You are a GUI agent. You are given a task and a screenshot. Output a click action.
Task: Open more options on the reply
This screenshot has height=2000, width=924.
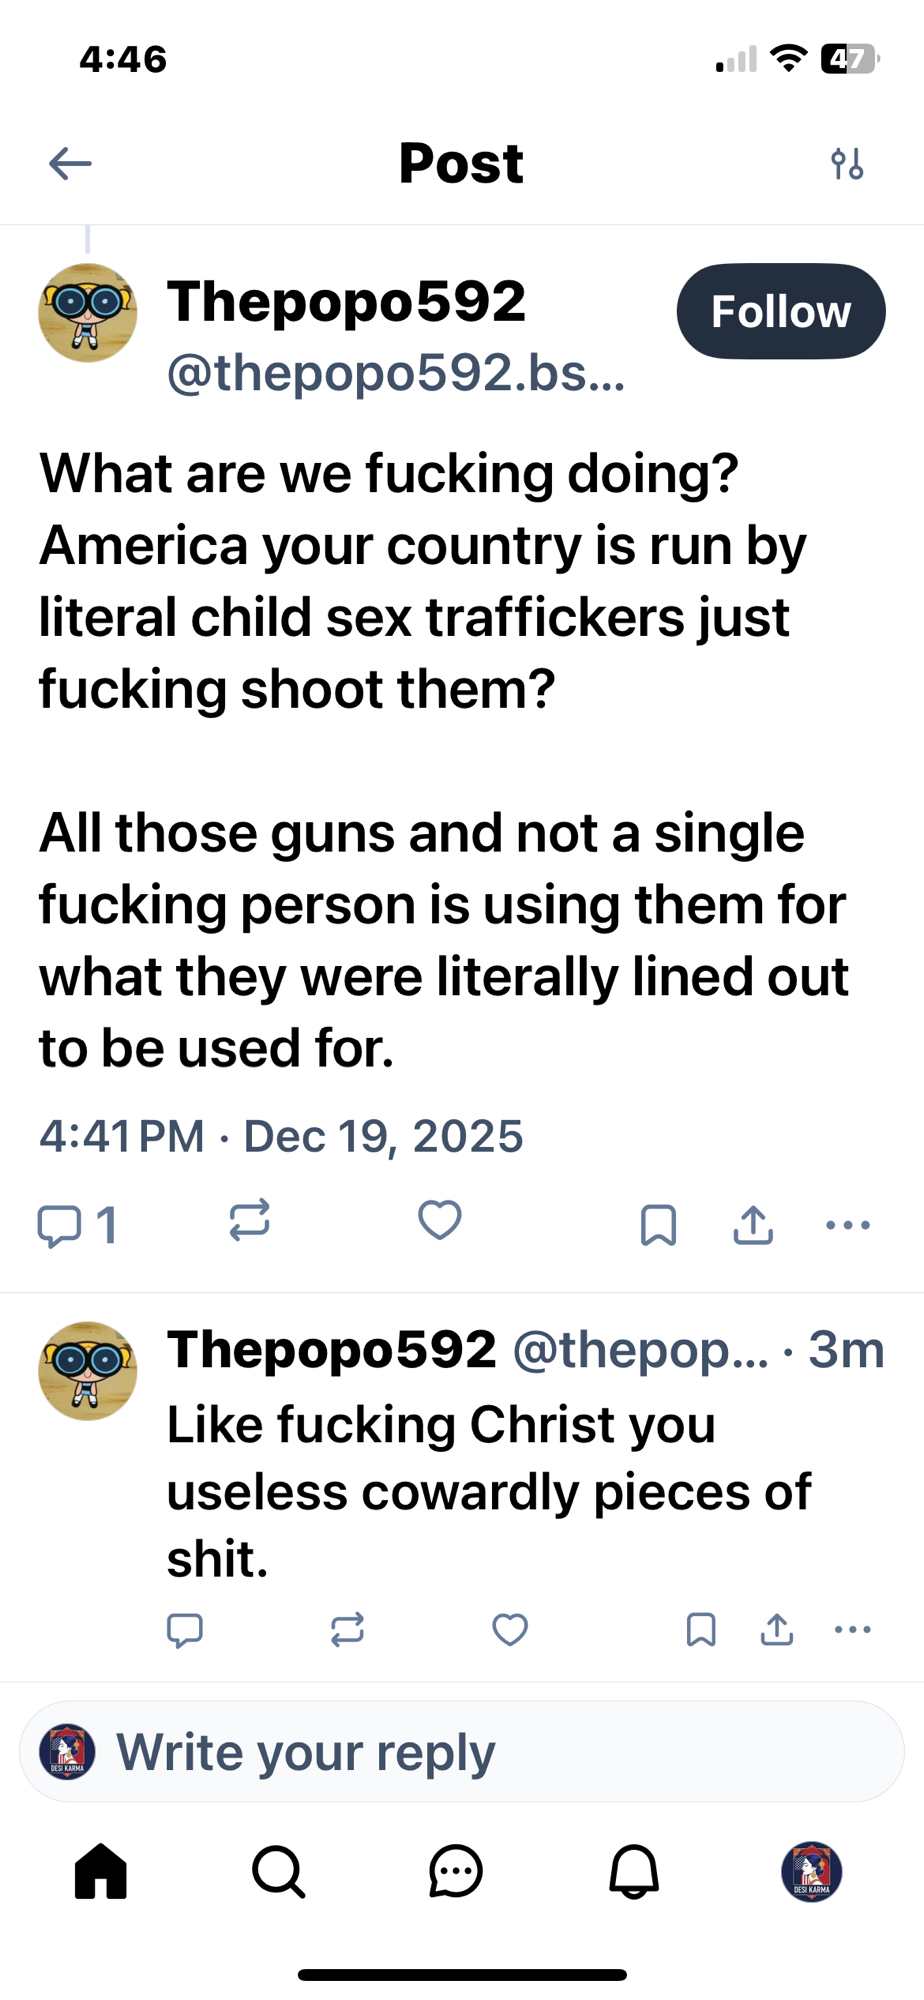pyautogui.click(x=852, y=1630)
